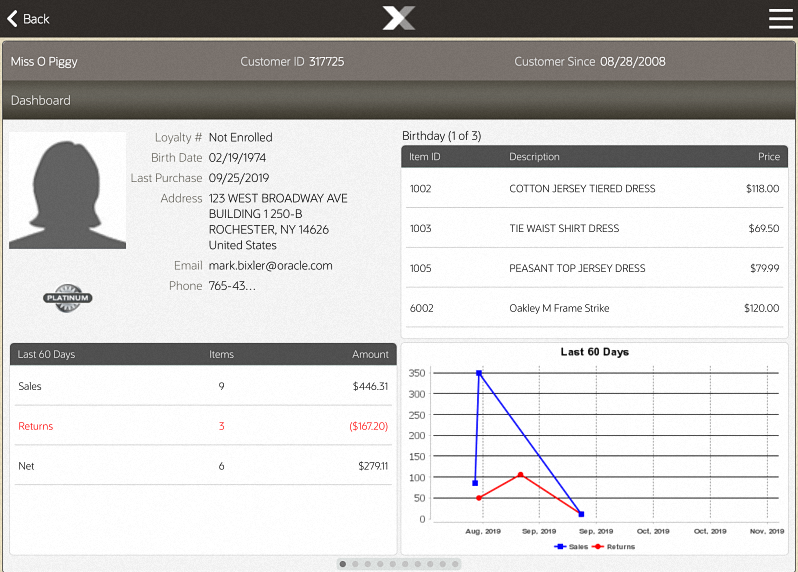The height and width of the screenshot is (572, 798).
Task: Click the customer silhouette photo
Action: [68, 191]
